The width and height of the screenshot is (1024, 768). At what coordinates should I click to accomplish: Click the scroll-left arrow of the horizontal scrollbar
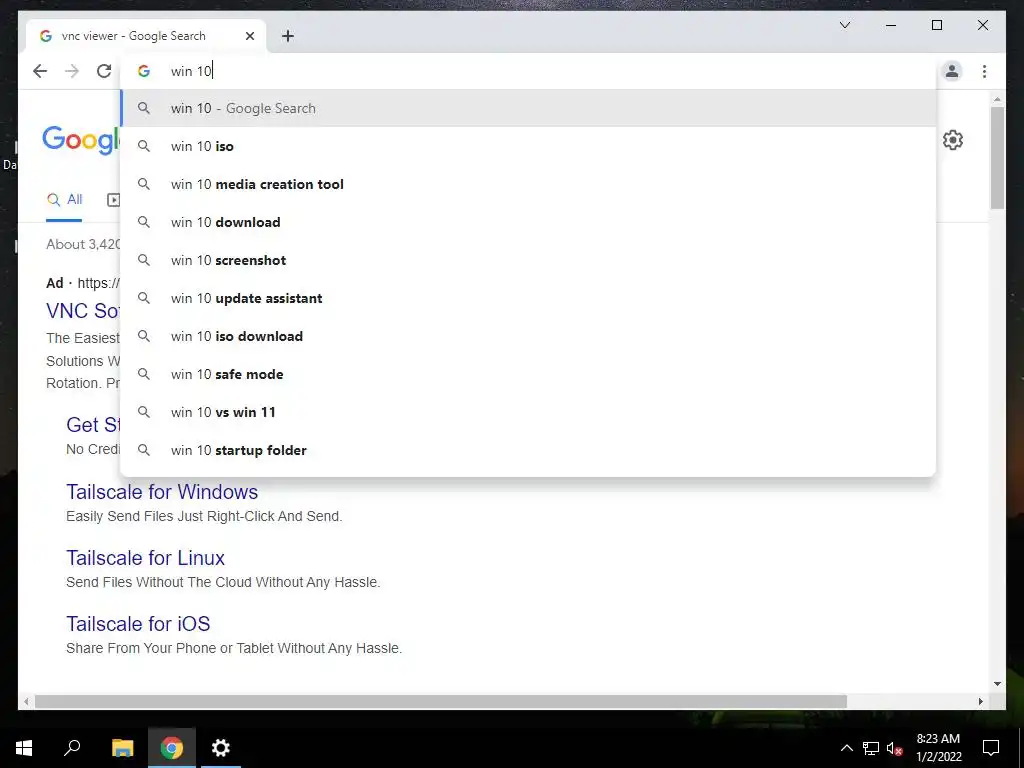click(x=26, y=701)
